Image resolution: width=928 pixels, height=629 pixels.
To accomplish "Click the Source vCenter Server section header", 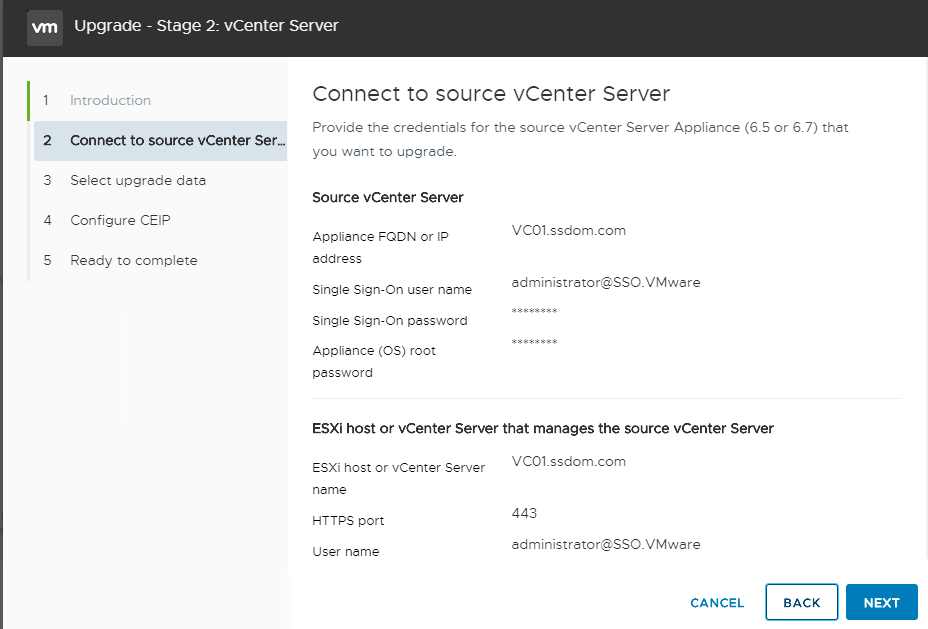I will (x=388, y=197).
